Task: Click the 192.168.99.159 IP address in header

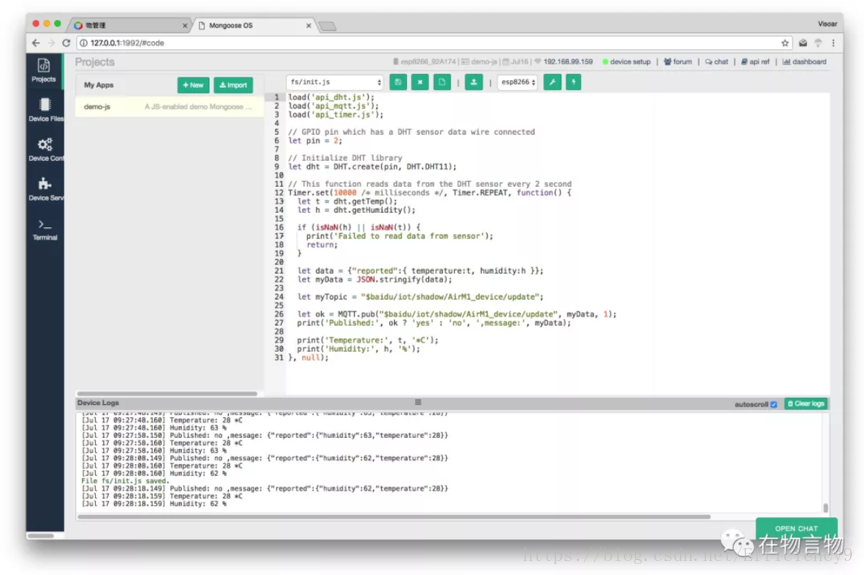Action: coord(568,62)
